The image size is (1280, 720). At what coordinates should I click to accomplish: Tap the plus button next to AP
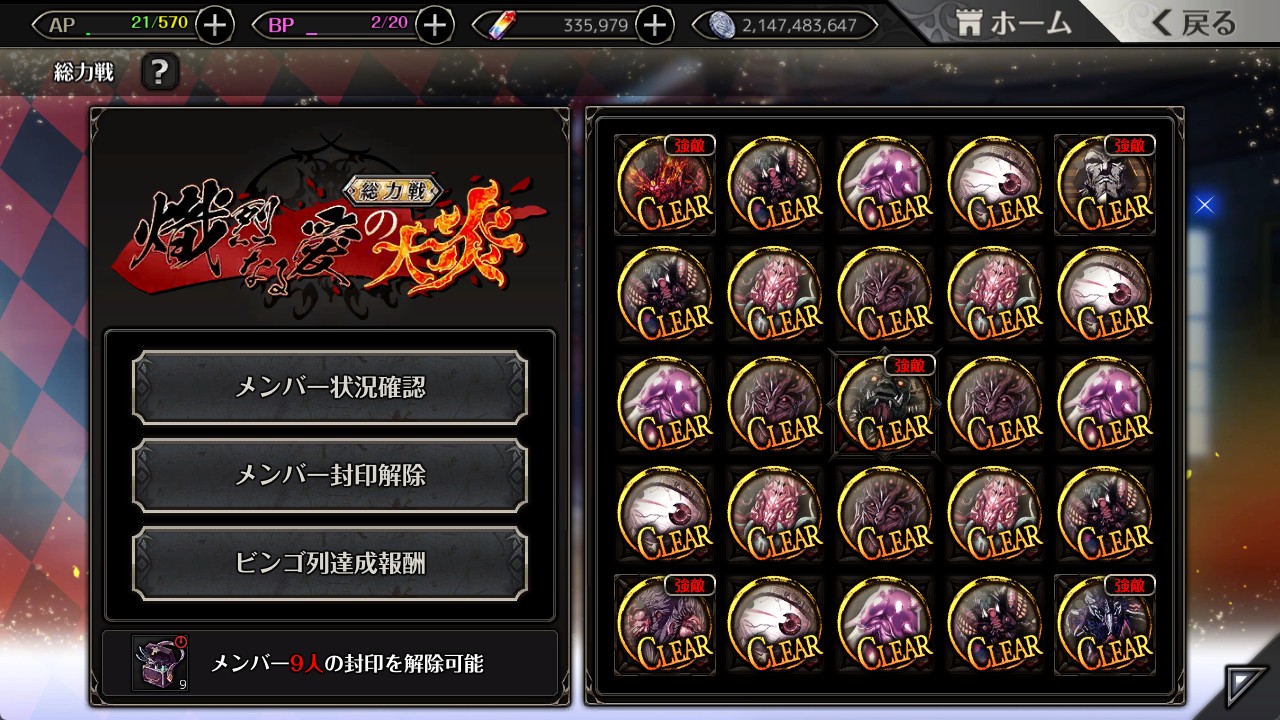(x=215, y=24)
